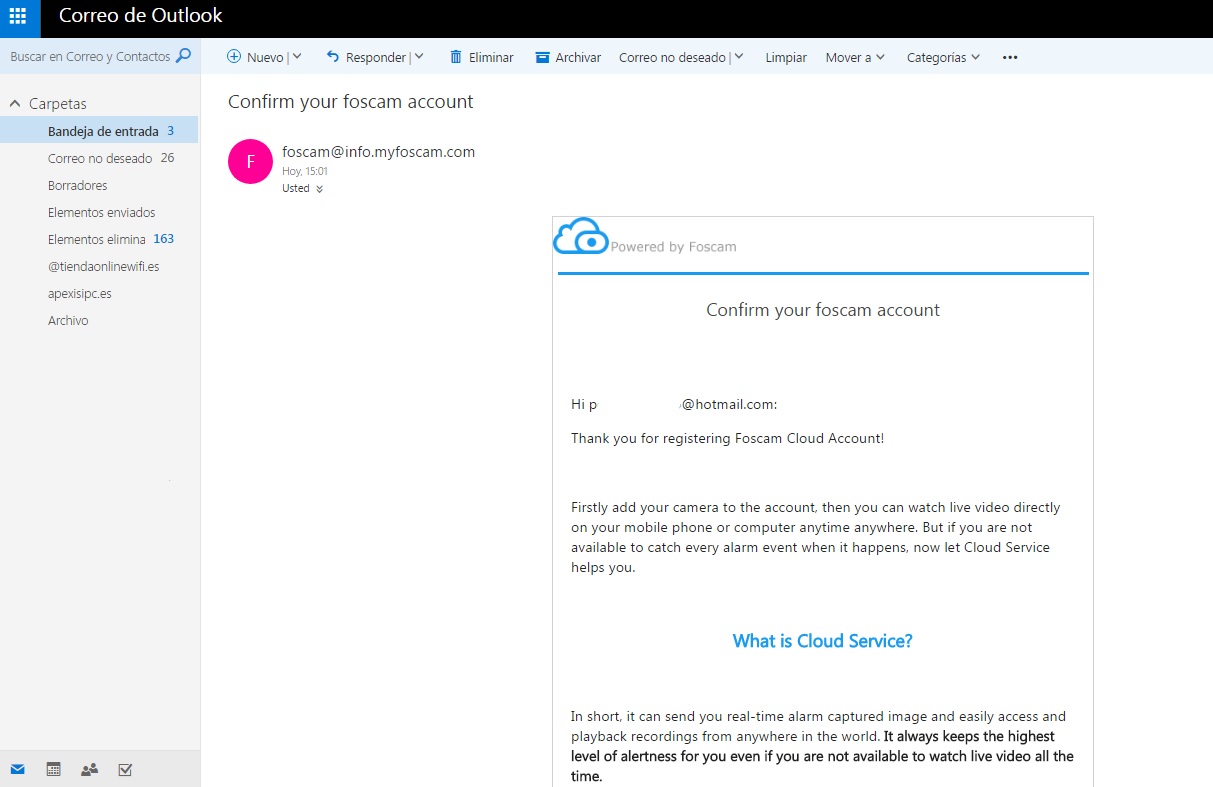Click the Archivar toolbar button

(x=568, y=57)
